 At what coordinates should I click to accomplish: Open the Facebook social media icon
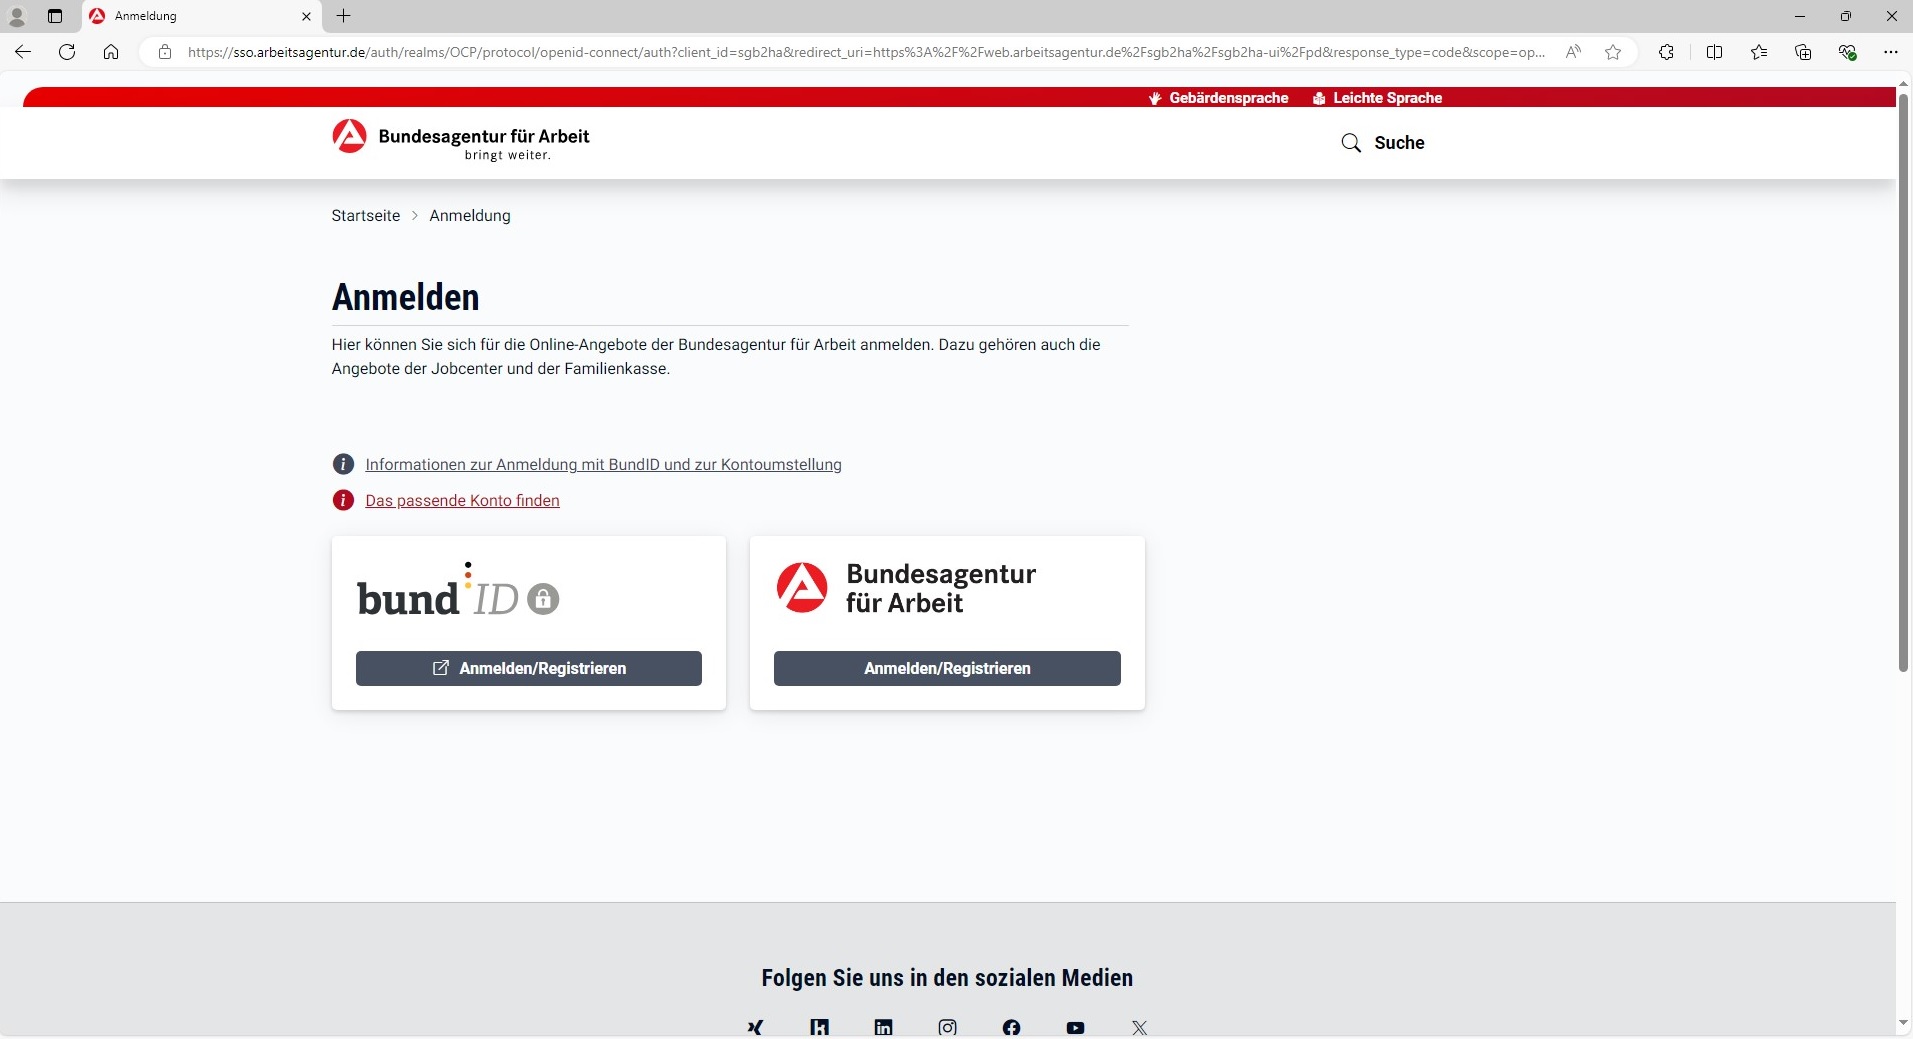(1011, 1027)
